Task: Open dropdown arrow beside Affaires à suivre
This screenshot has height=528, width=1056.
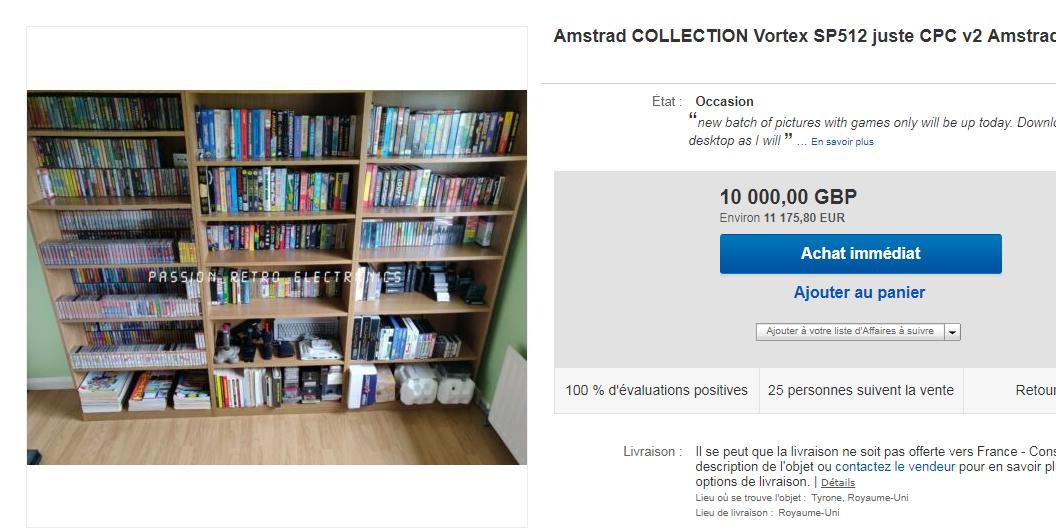Action: pos(952,332)
